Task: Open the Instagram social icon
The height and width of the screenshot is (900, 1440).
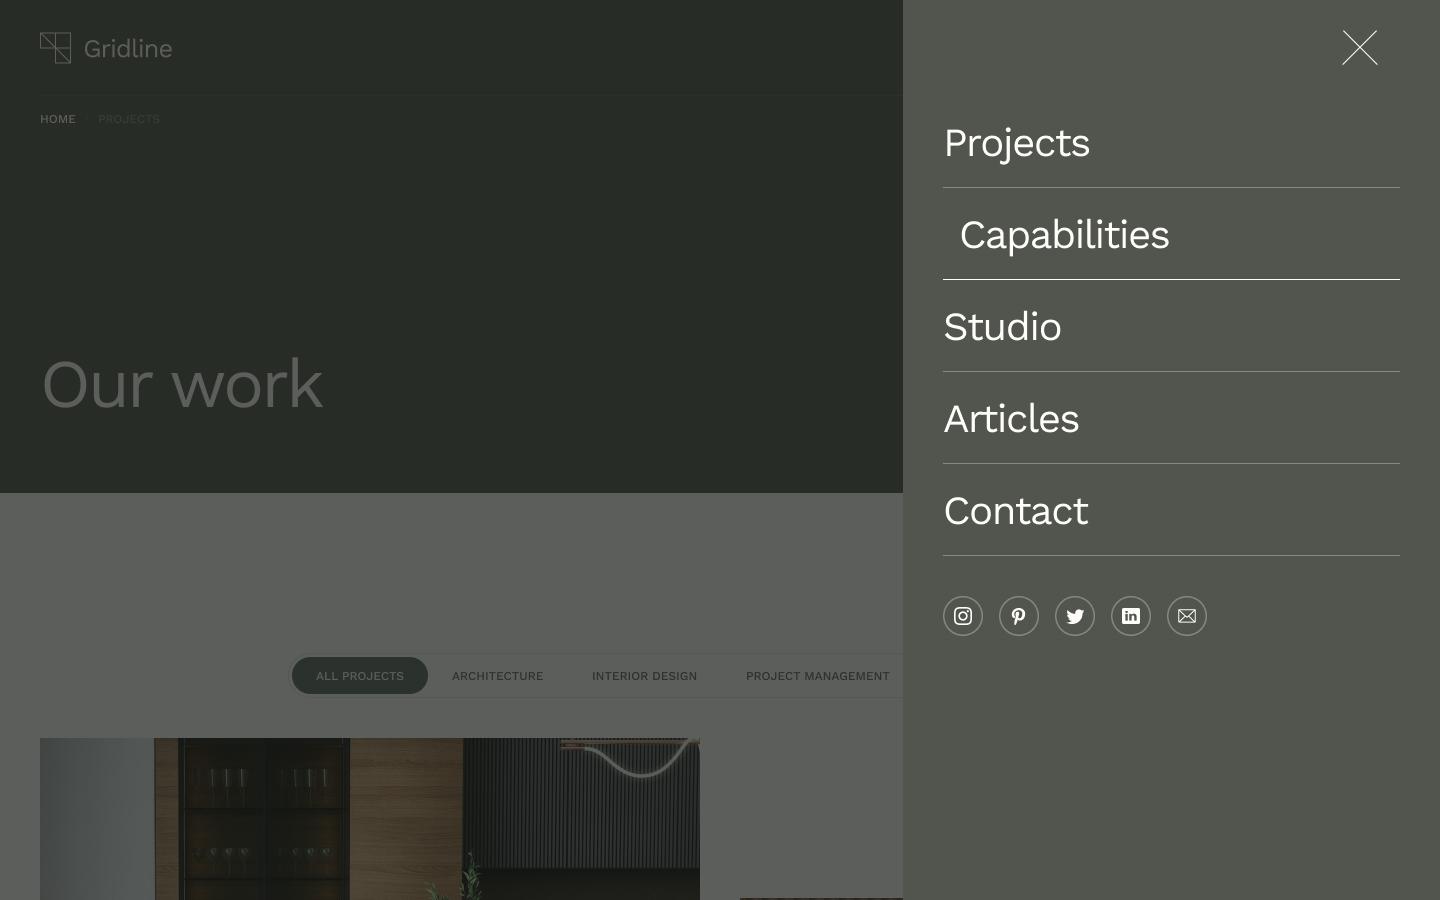Action: pos(963,616)
